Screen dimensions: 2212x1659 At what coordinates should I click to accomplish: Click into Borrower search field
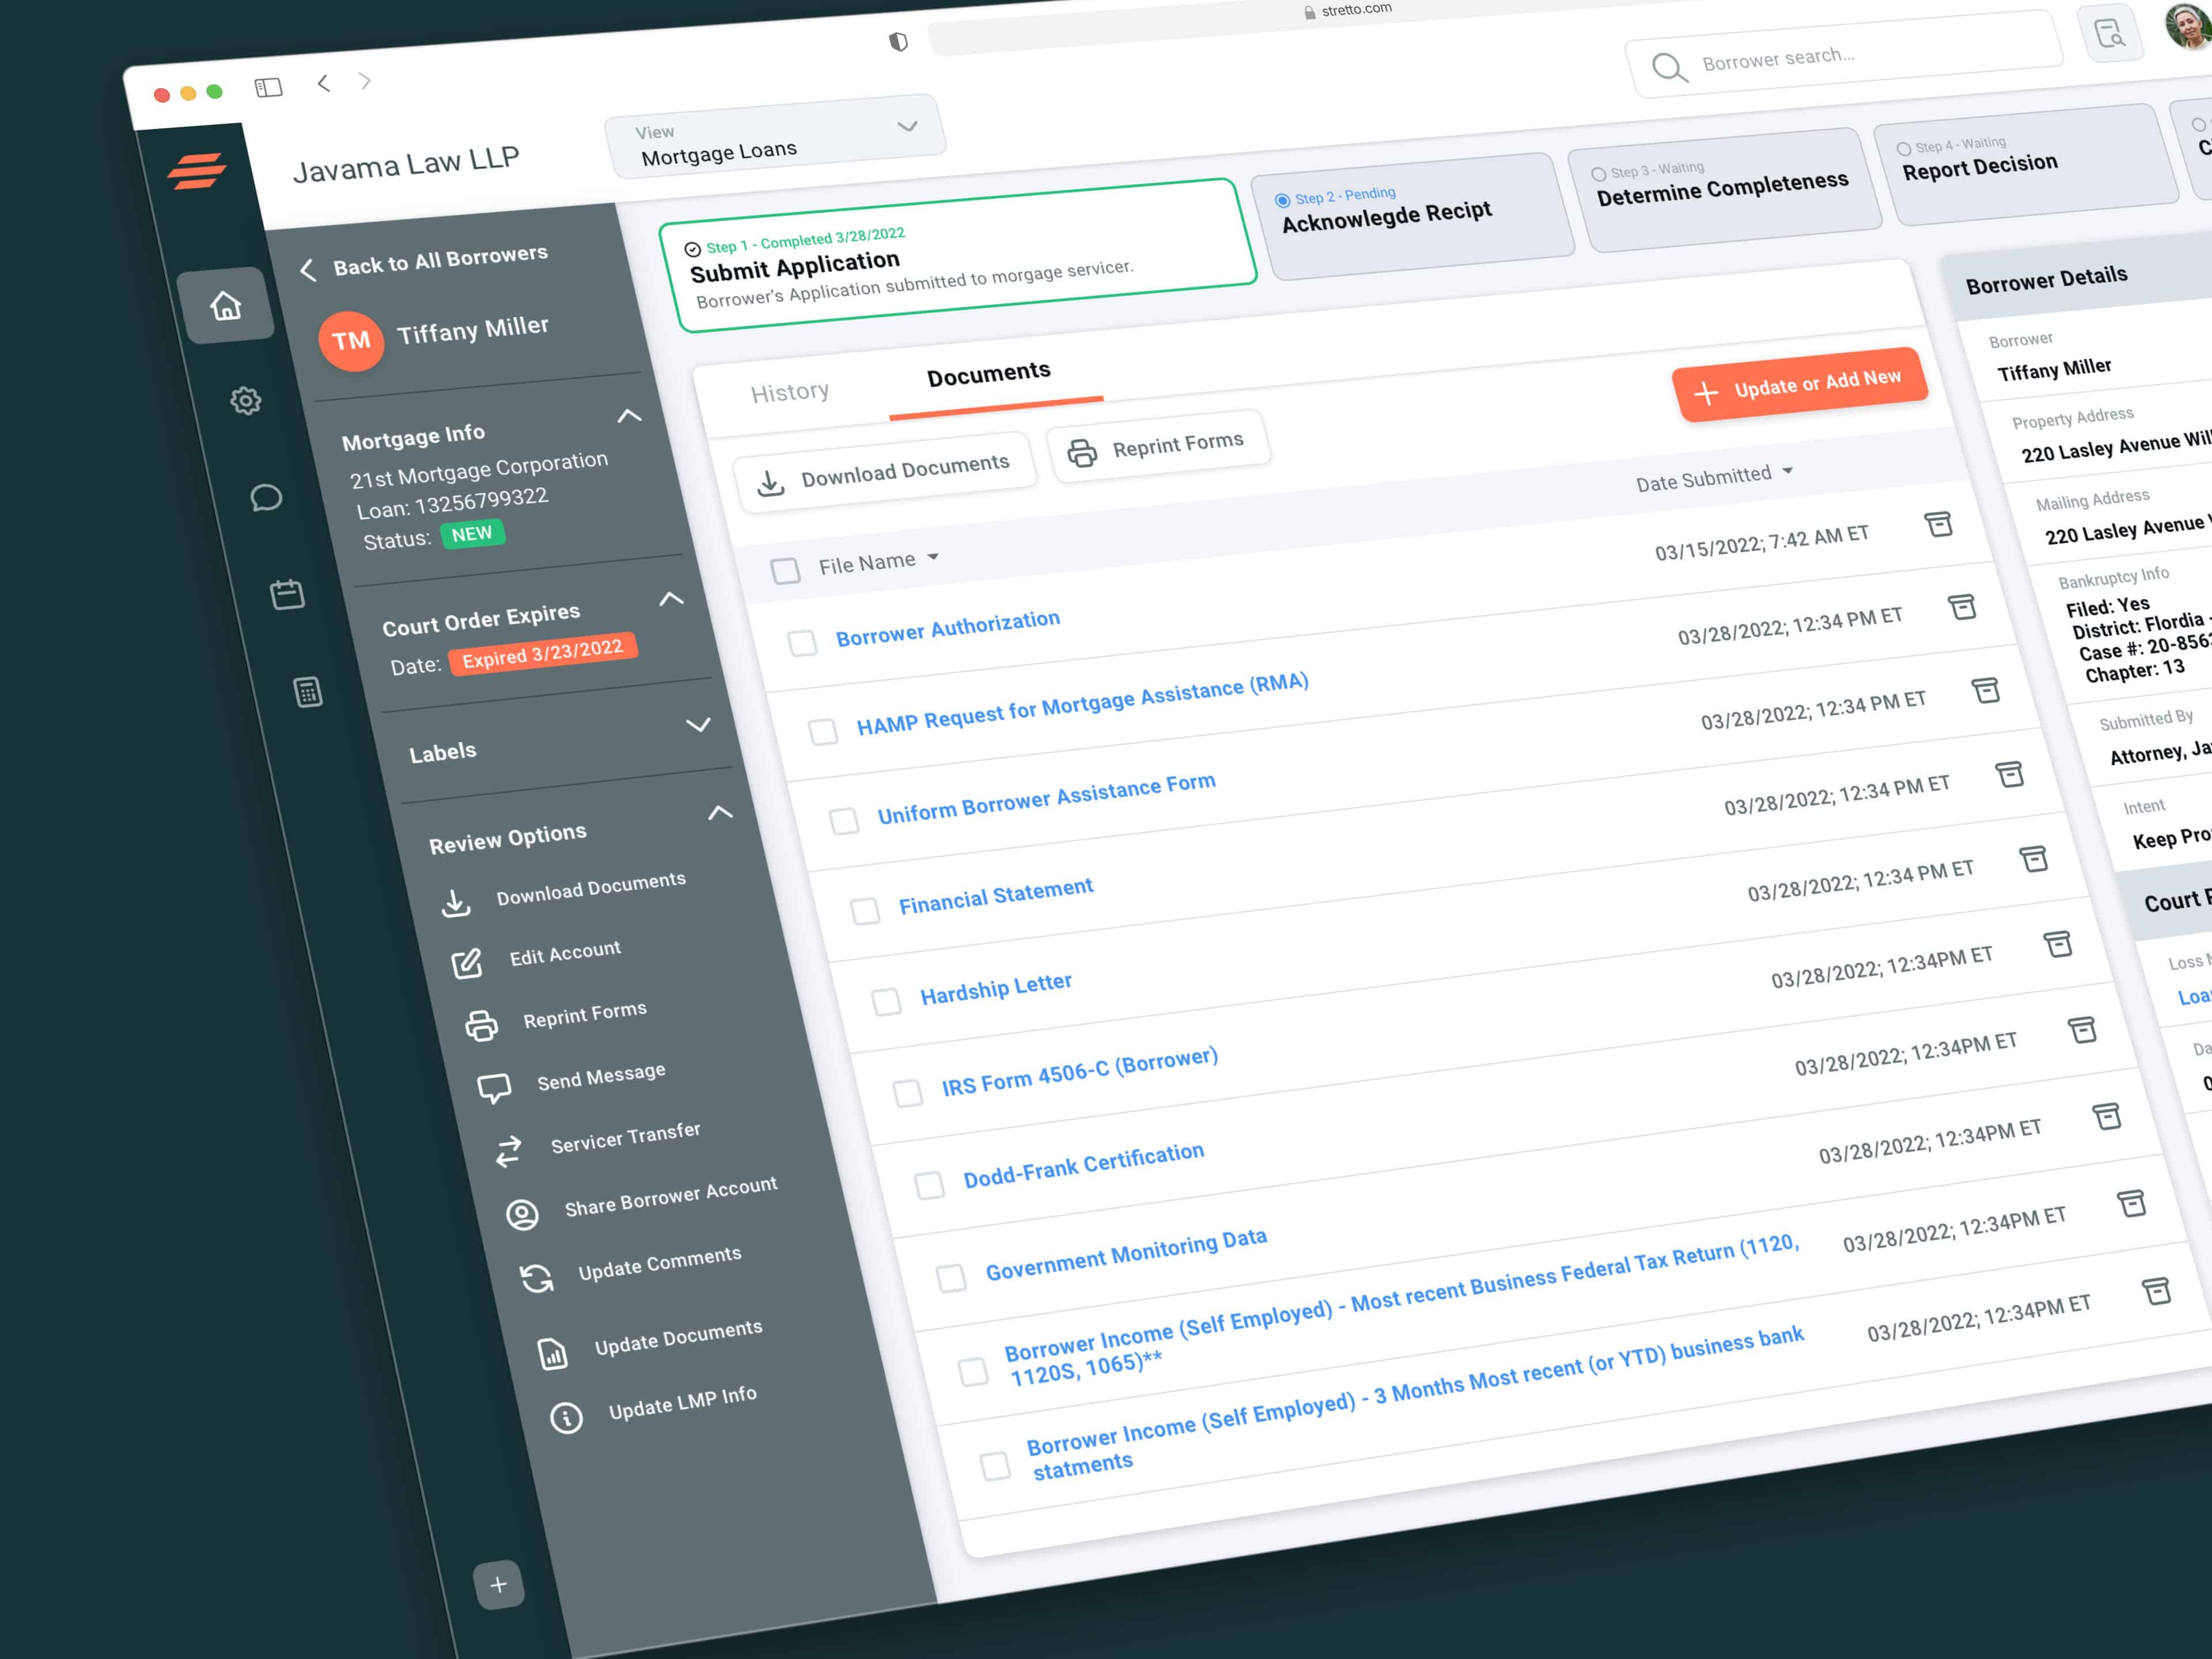pos(1845,55)
